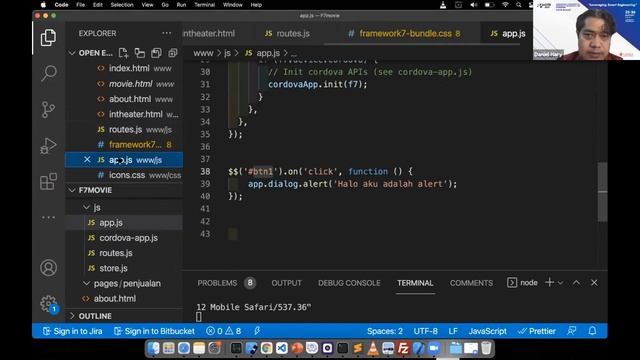This screenshot has width=640, height=360.
Task: Select the app.js editor tab
Action: click(508, 33)
